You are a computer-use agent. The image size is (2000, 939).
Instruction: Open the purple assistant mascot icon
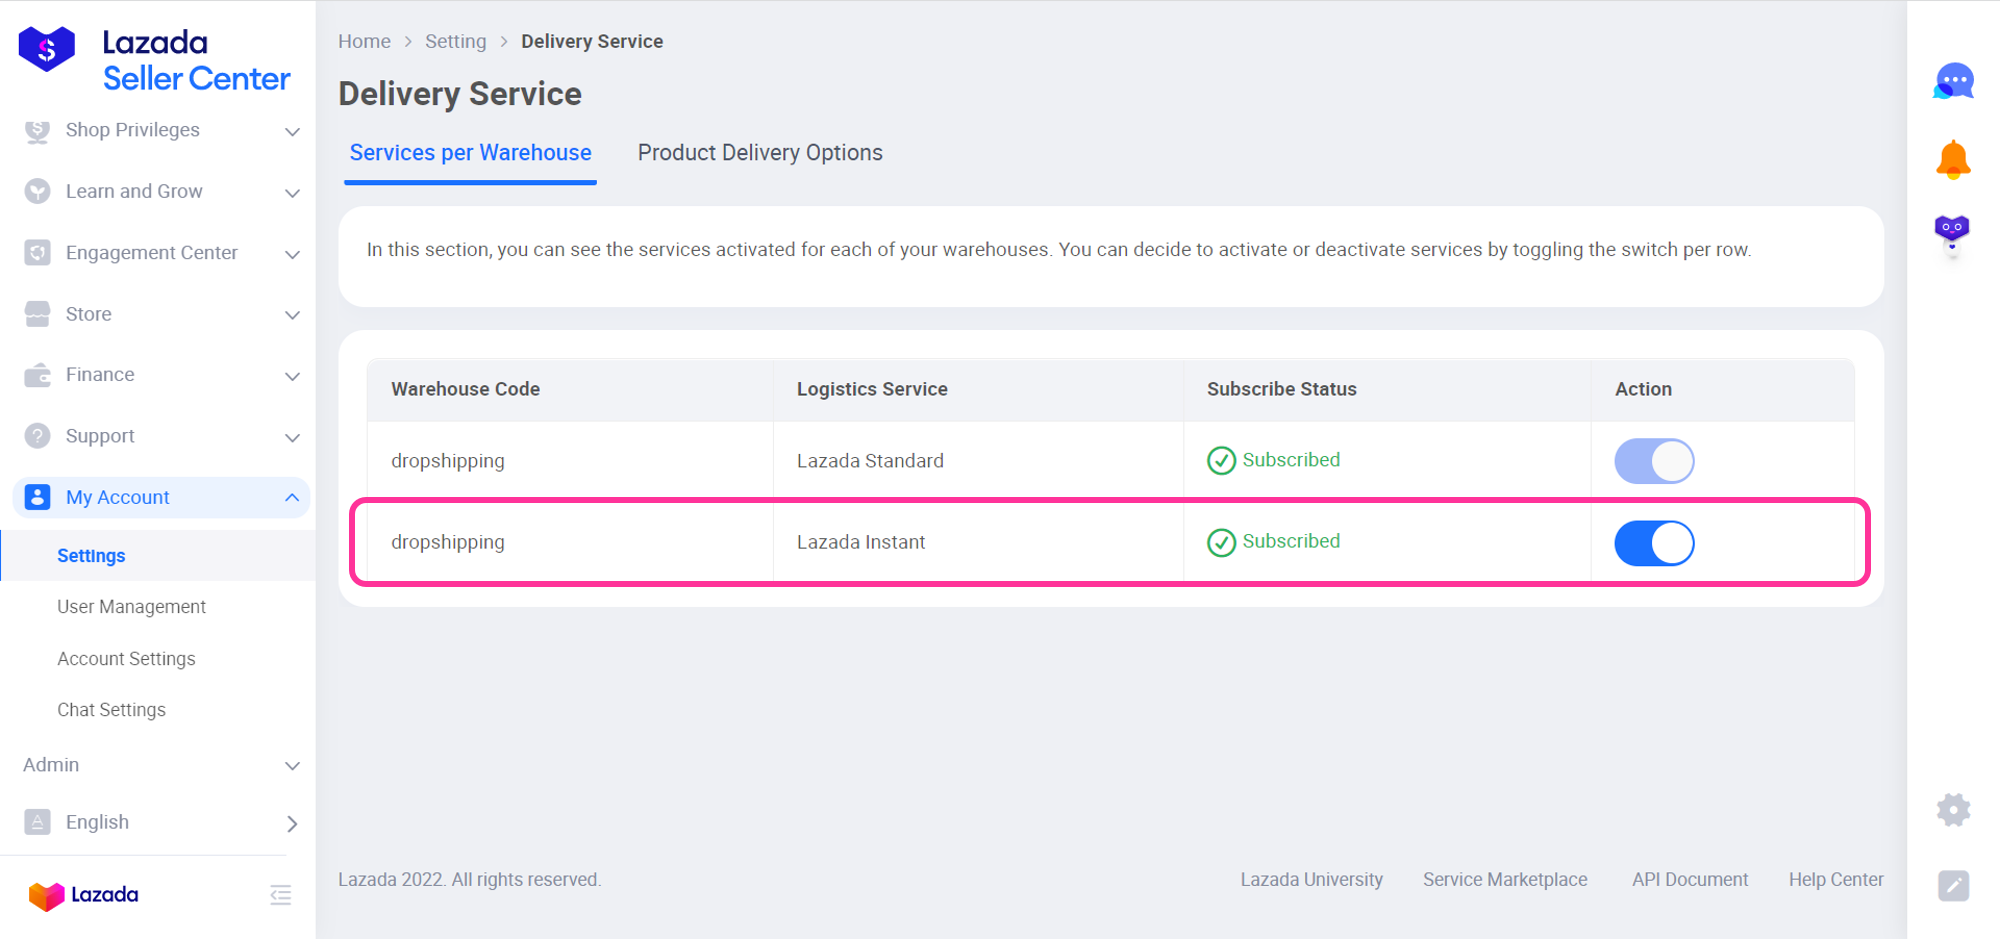pos(1952,236)
